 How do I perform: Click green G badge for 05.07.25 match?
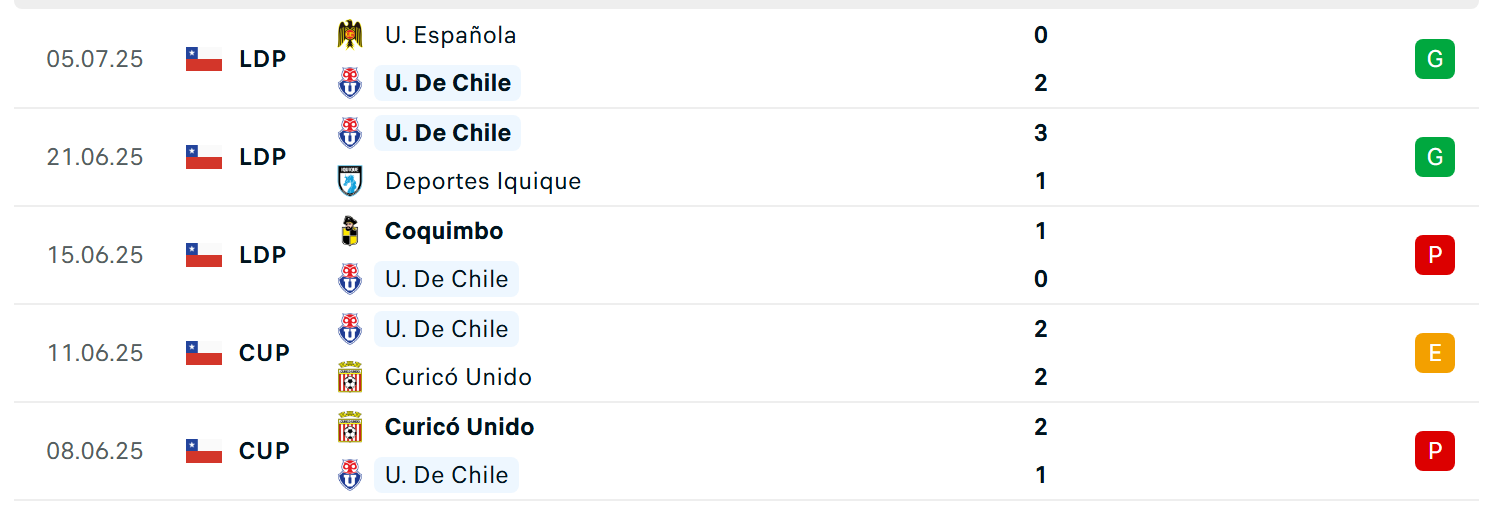tap(1434, 59)
